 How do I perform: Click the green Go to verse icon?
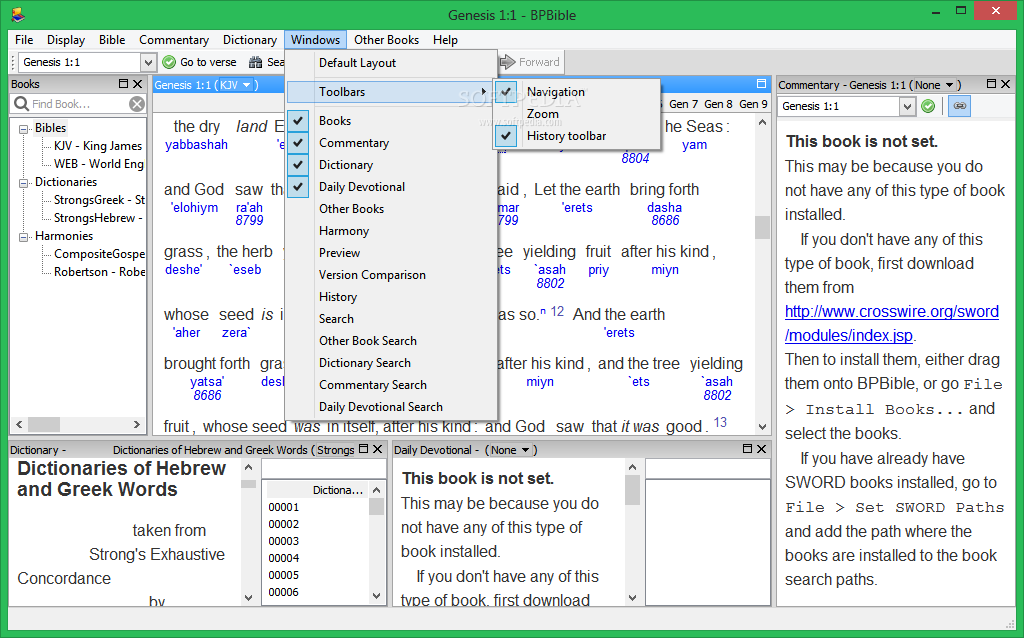point(169,62)
